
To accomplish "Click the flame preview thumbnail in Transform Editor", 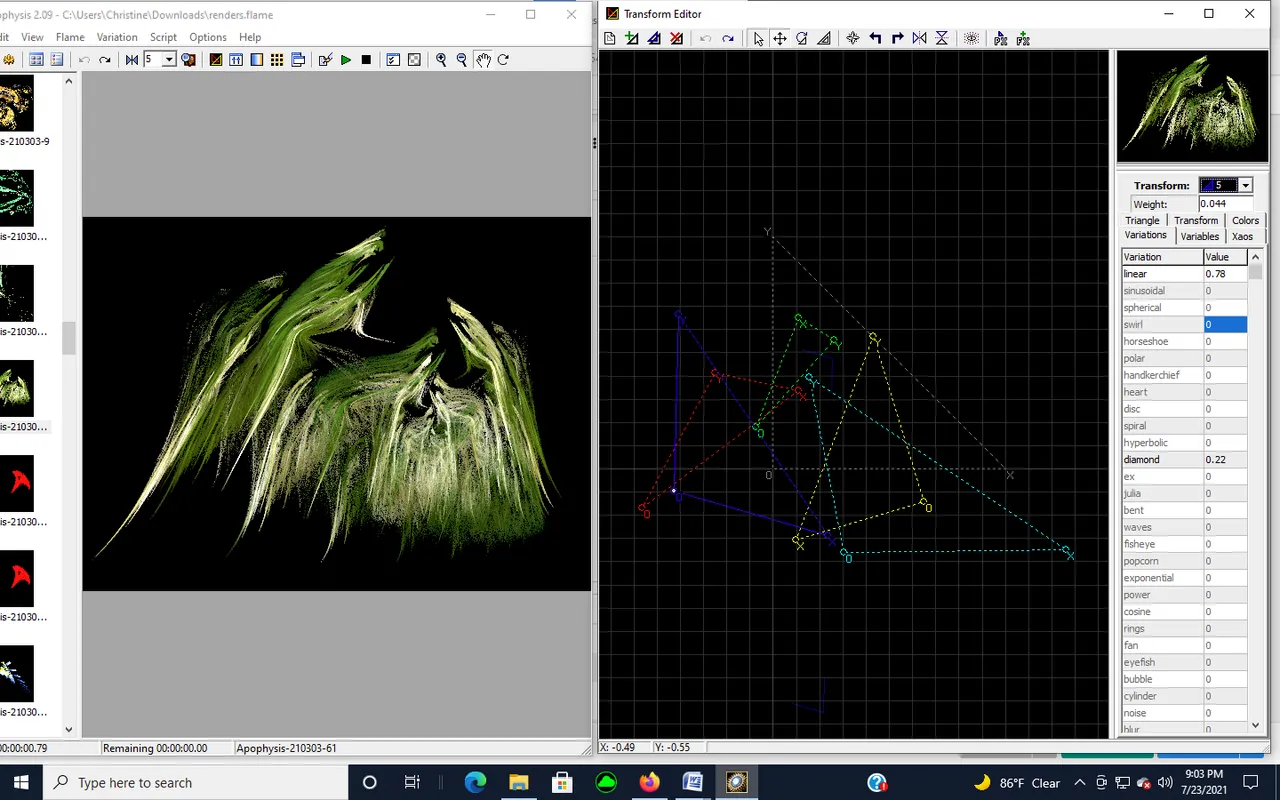I will click(1191, 108).
